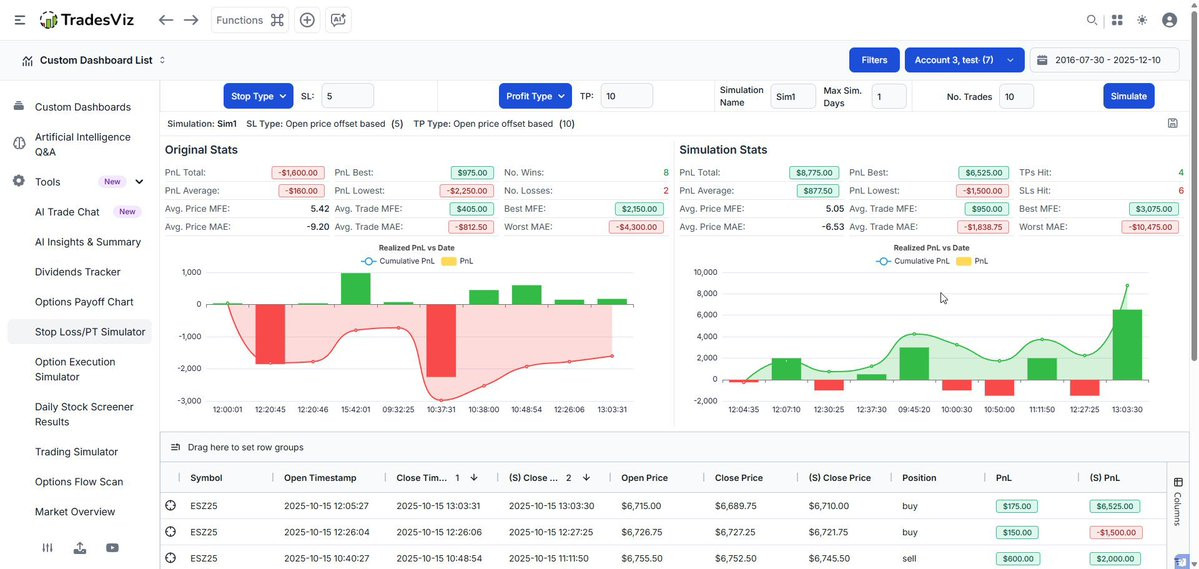1199x569 pixels.
Task: Open the hamburger sidebar menu
Action: click(20, 21)
